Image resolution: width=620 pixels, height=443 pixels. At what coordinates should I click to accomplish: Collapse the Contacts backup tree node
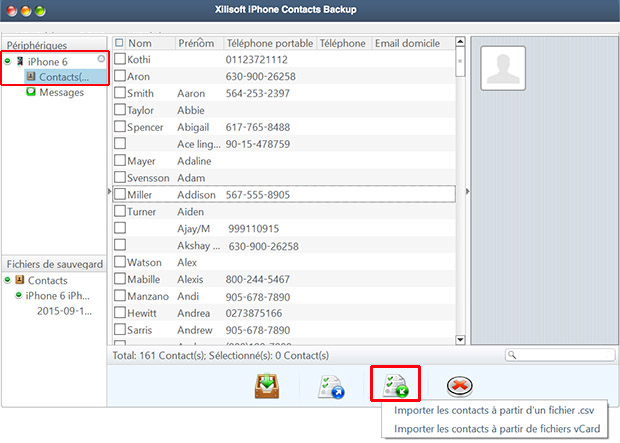pos(8,280)
